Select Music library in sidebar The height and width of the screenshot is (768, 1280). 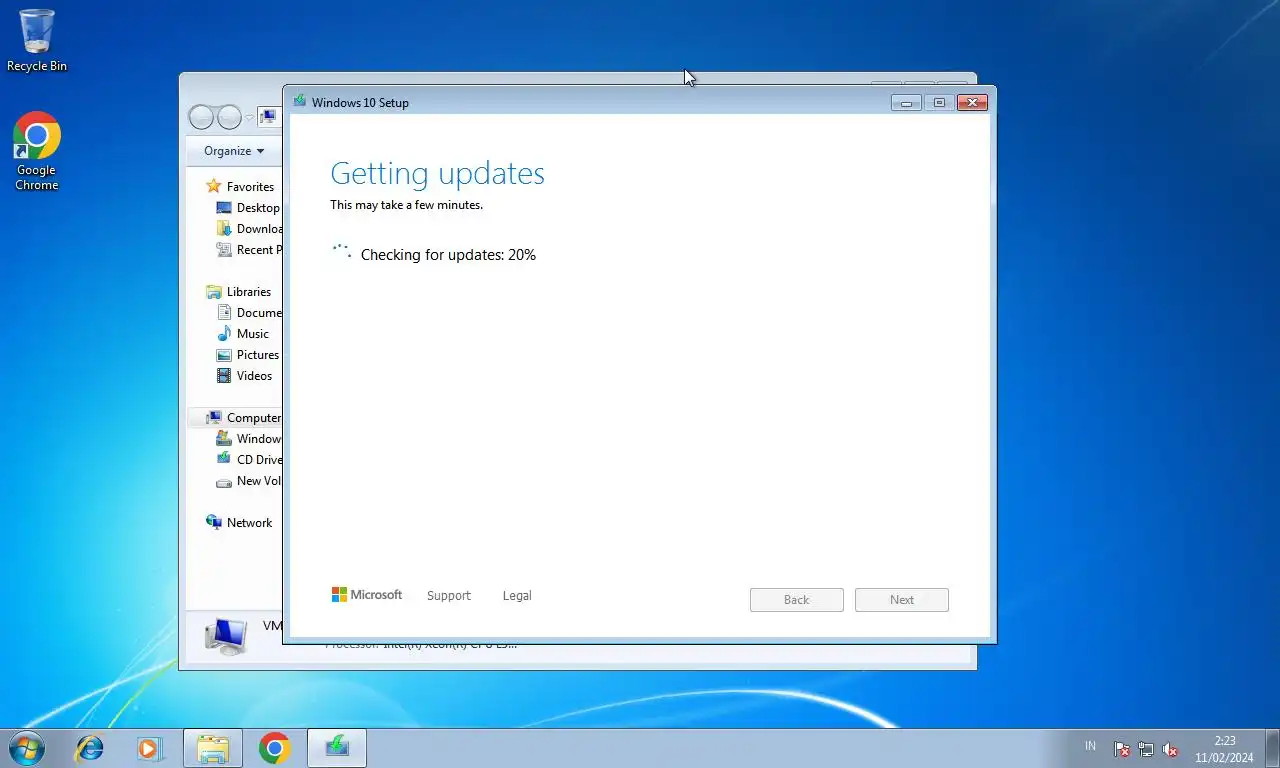point(253,334)
